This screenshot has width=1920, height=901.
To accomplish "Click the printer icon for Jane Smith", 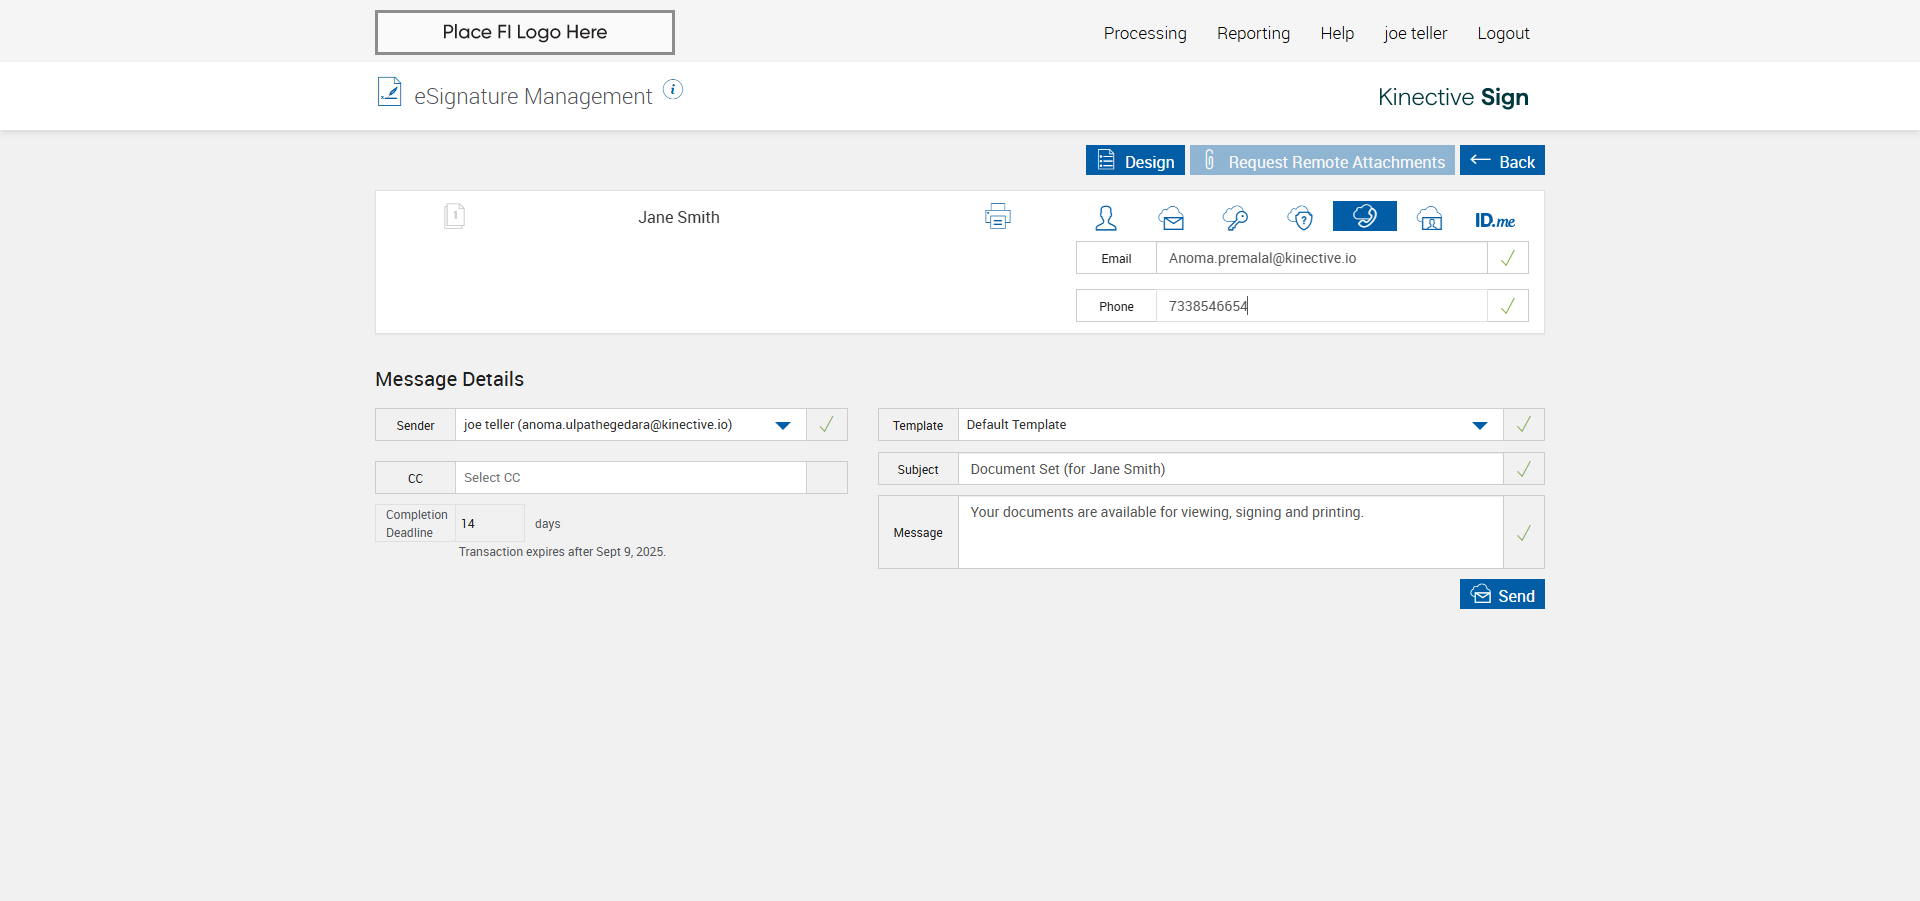I will click(x=997, y=216).
